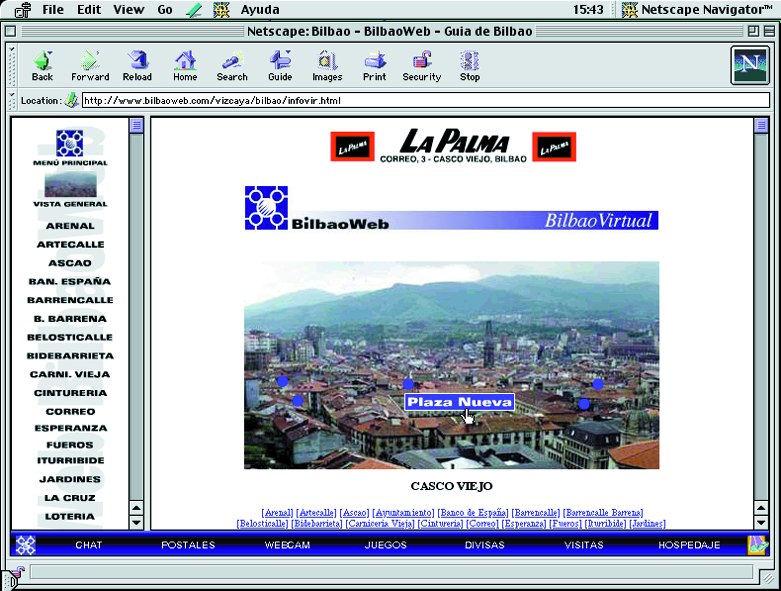This screenshot has width=781, height=591.
Task: Click the Netscape N logo
Action: [x=750, y=65]
